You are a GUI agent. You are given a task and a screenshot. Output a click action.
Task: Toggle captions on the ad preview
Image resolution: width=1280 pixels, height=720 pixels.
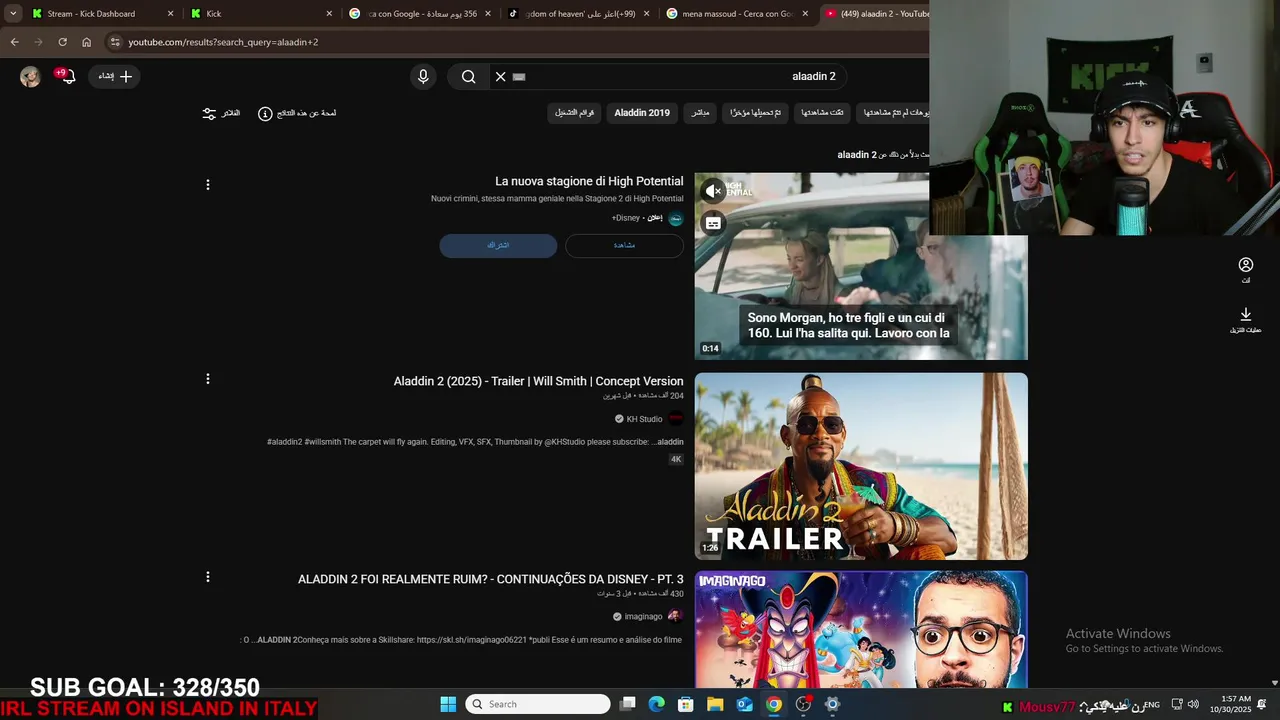tap(713, 223)
